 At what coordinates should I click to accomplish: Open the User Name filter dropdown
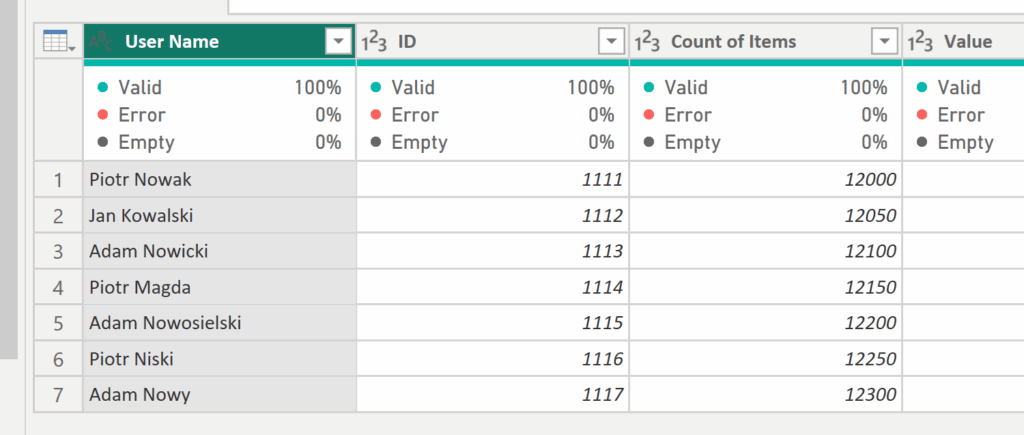click(339, 41)
